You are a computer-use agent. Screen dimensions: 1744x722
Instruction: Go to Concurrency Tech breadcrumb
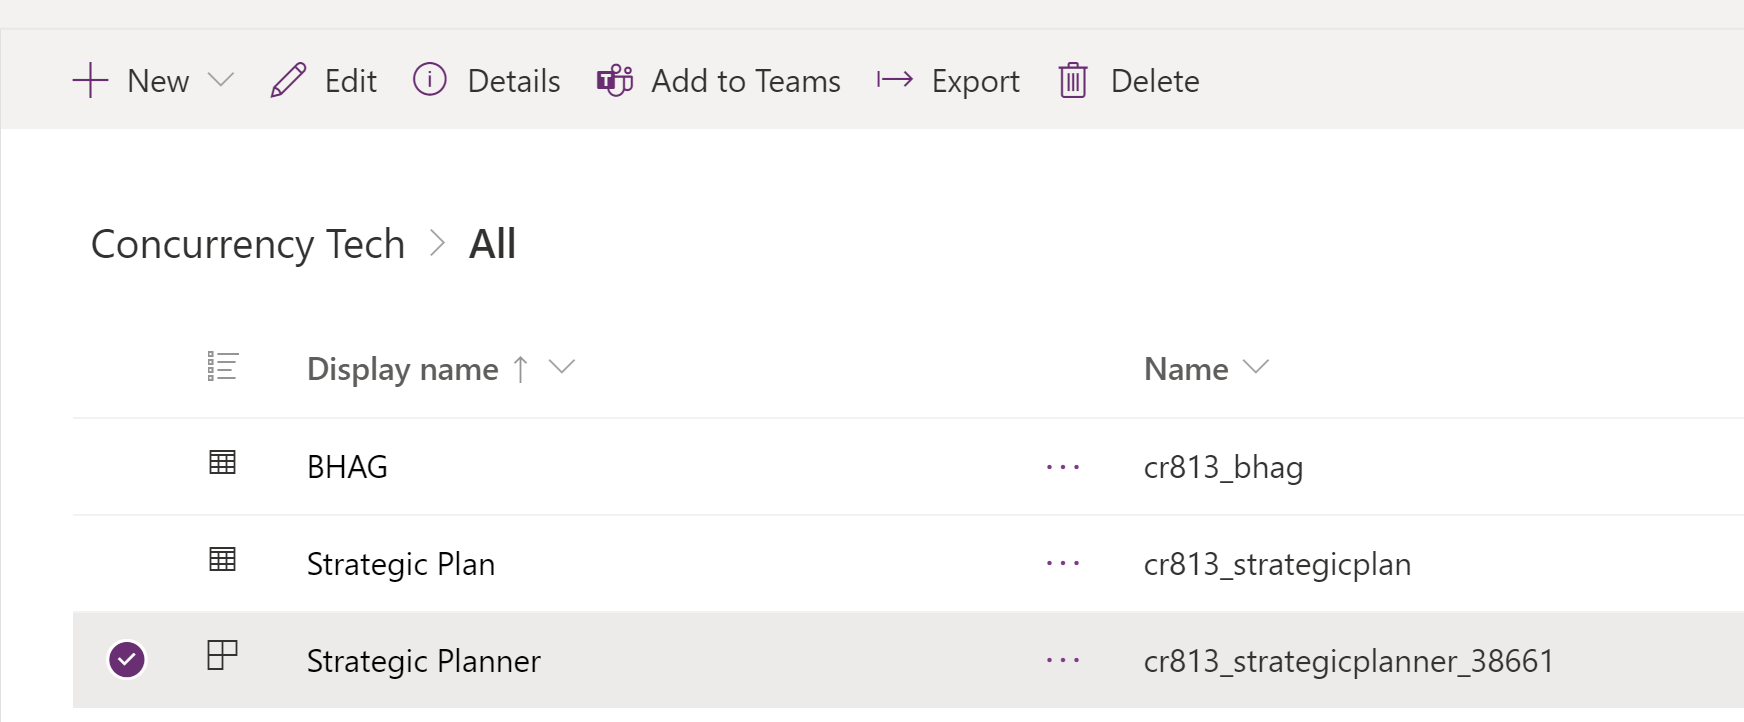[248, 244]
